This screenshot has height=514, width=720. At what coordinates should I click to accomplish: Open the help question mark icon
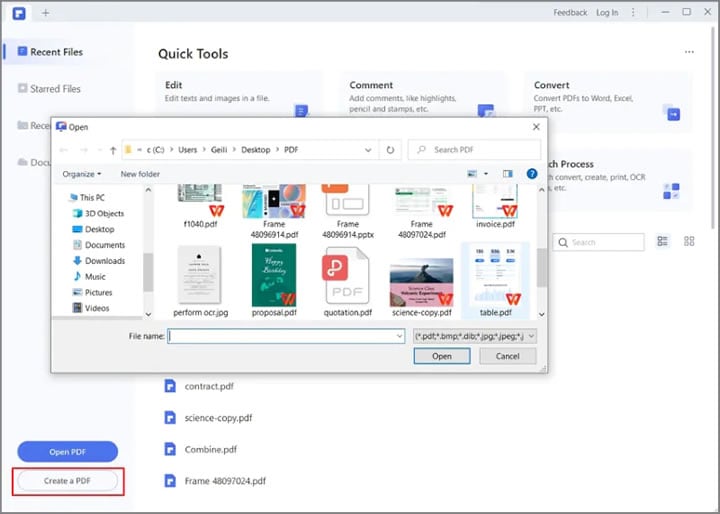tap(532, 174)
